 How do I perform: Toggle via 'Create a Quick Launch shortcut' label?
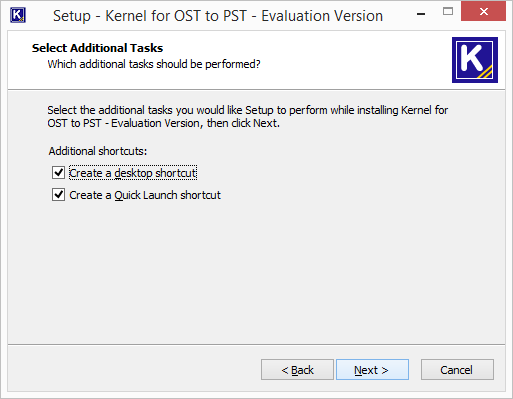tap(145, 195)
